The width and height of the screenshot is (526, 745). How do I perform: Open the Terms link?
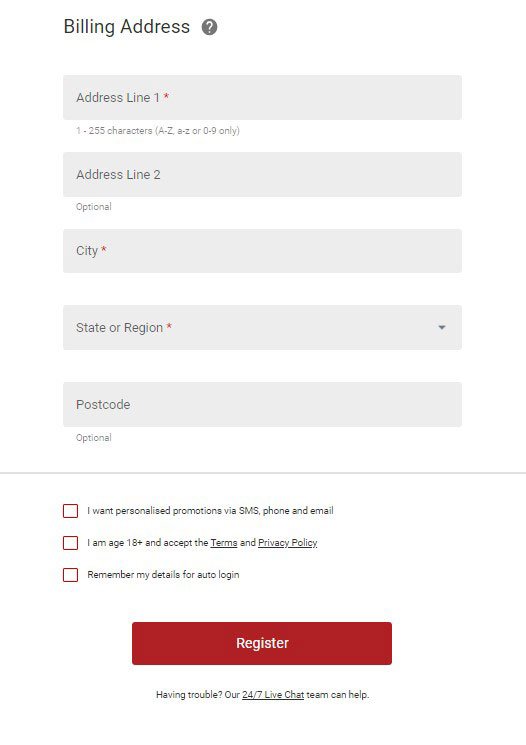224,543
